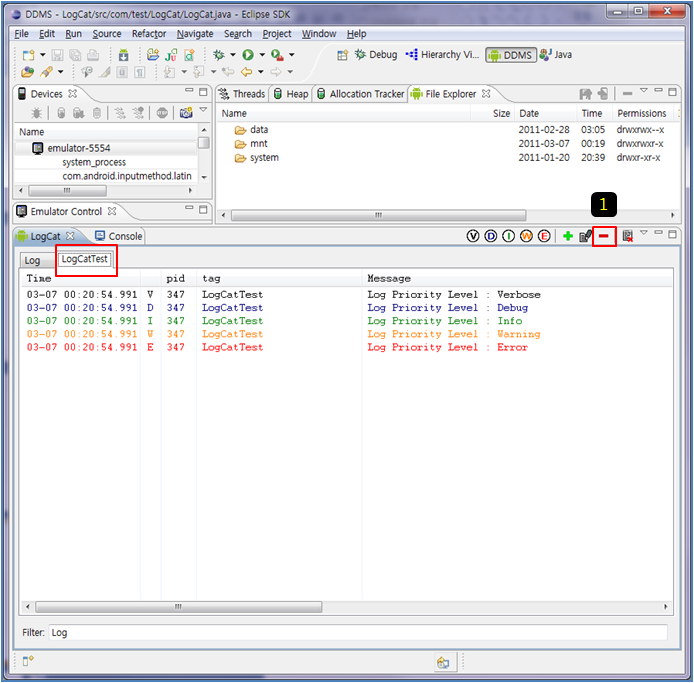
Task: Toggle the Error log level filter
Action: click(x=544, y=236)
